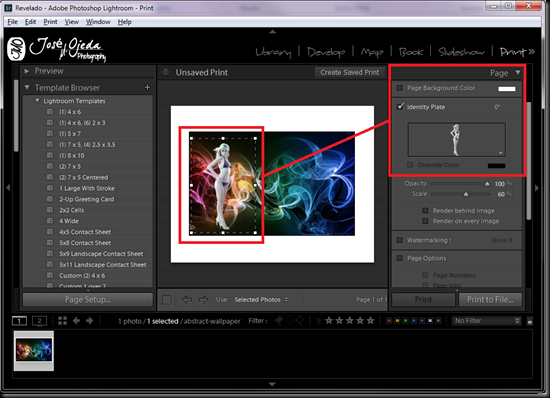Click the Opacity slider handle
The height and width of the screenshot is (398, 550).
click(487, 184)
